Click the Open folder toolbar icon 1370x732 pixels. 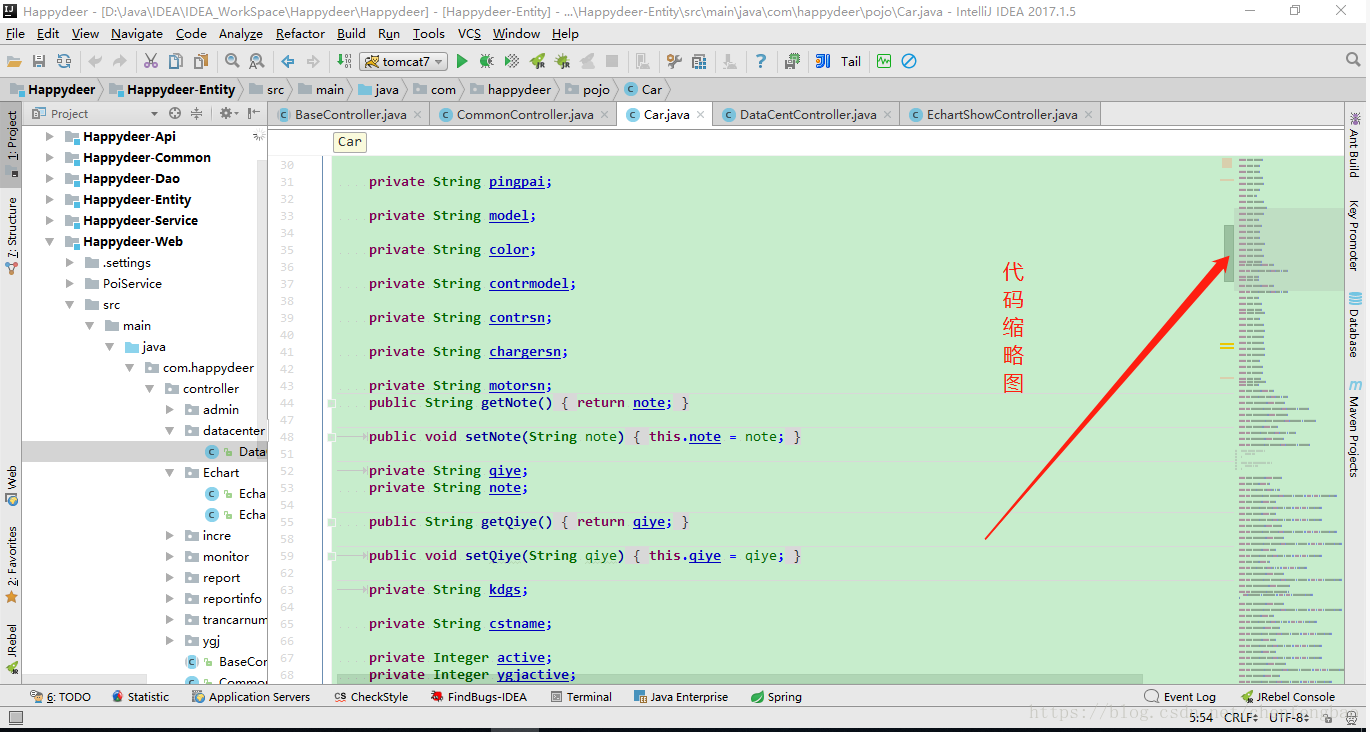tap(14, 61)
